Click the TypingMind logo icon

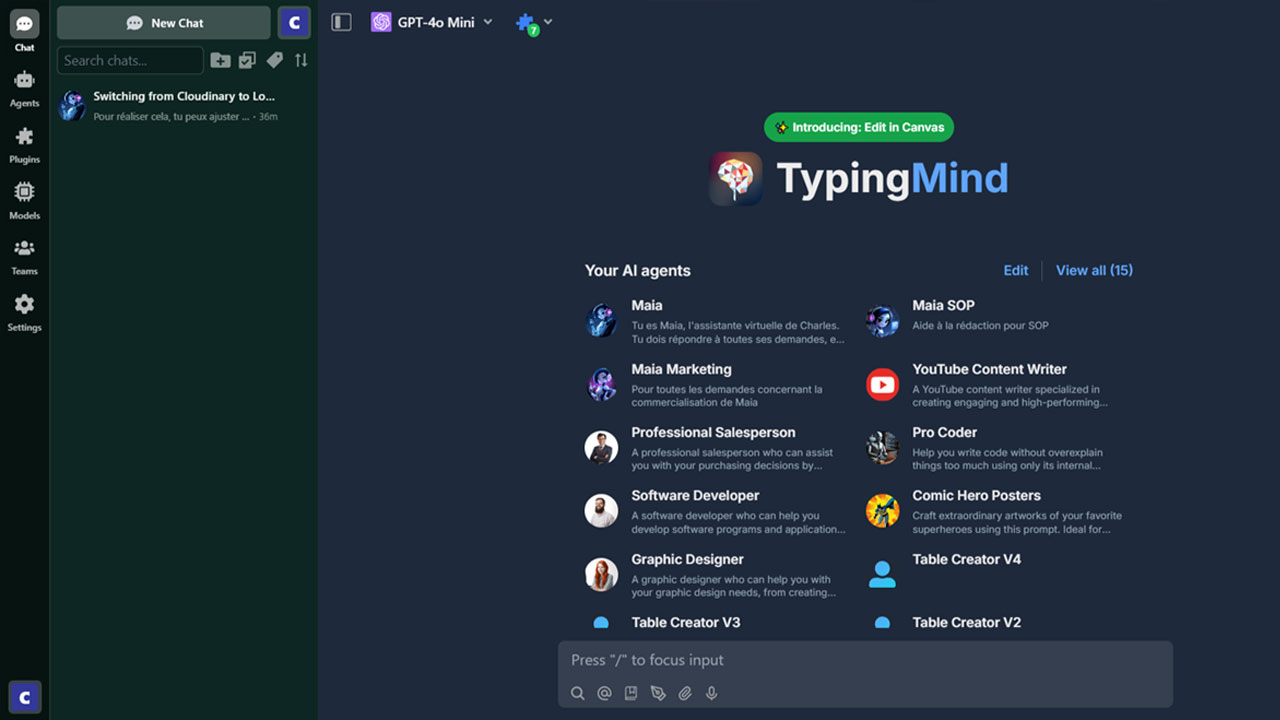(736, 178)
